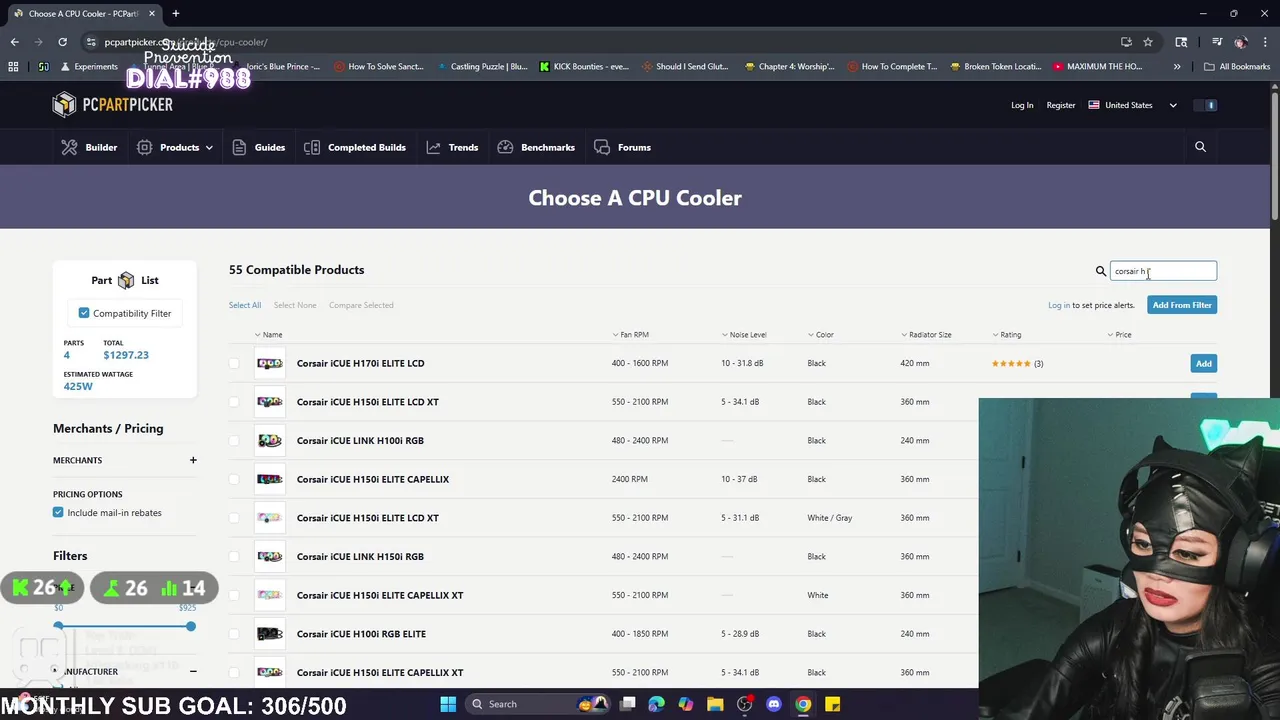Sort by Name column
The image size is (1280, 720).
[268, 334]
